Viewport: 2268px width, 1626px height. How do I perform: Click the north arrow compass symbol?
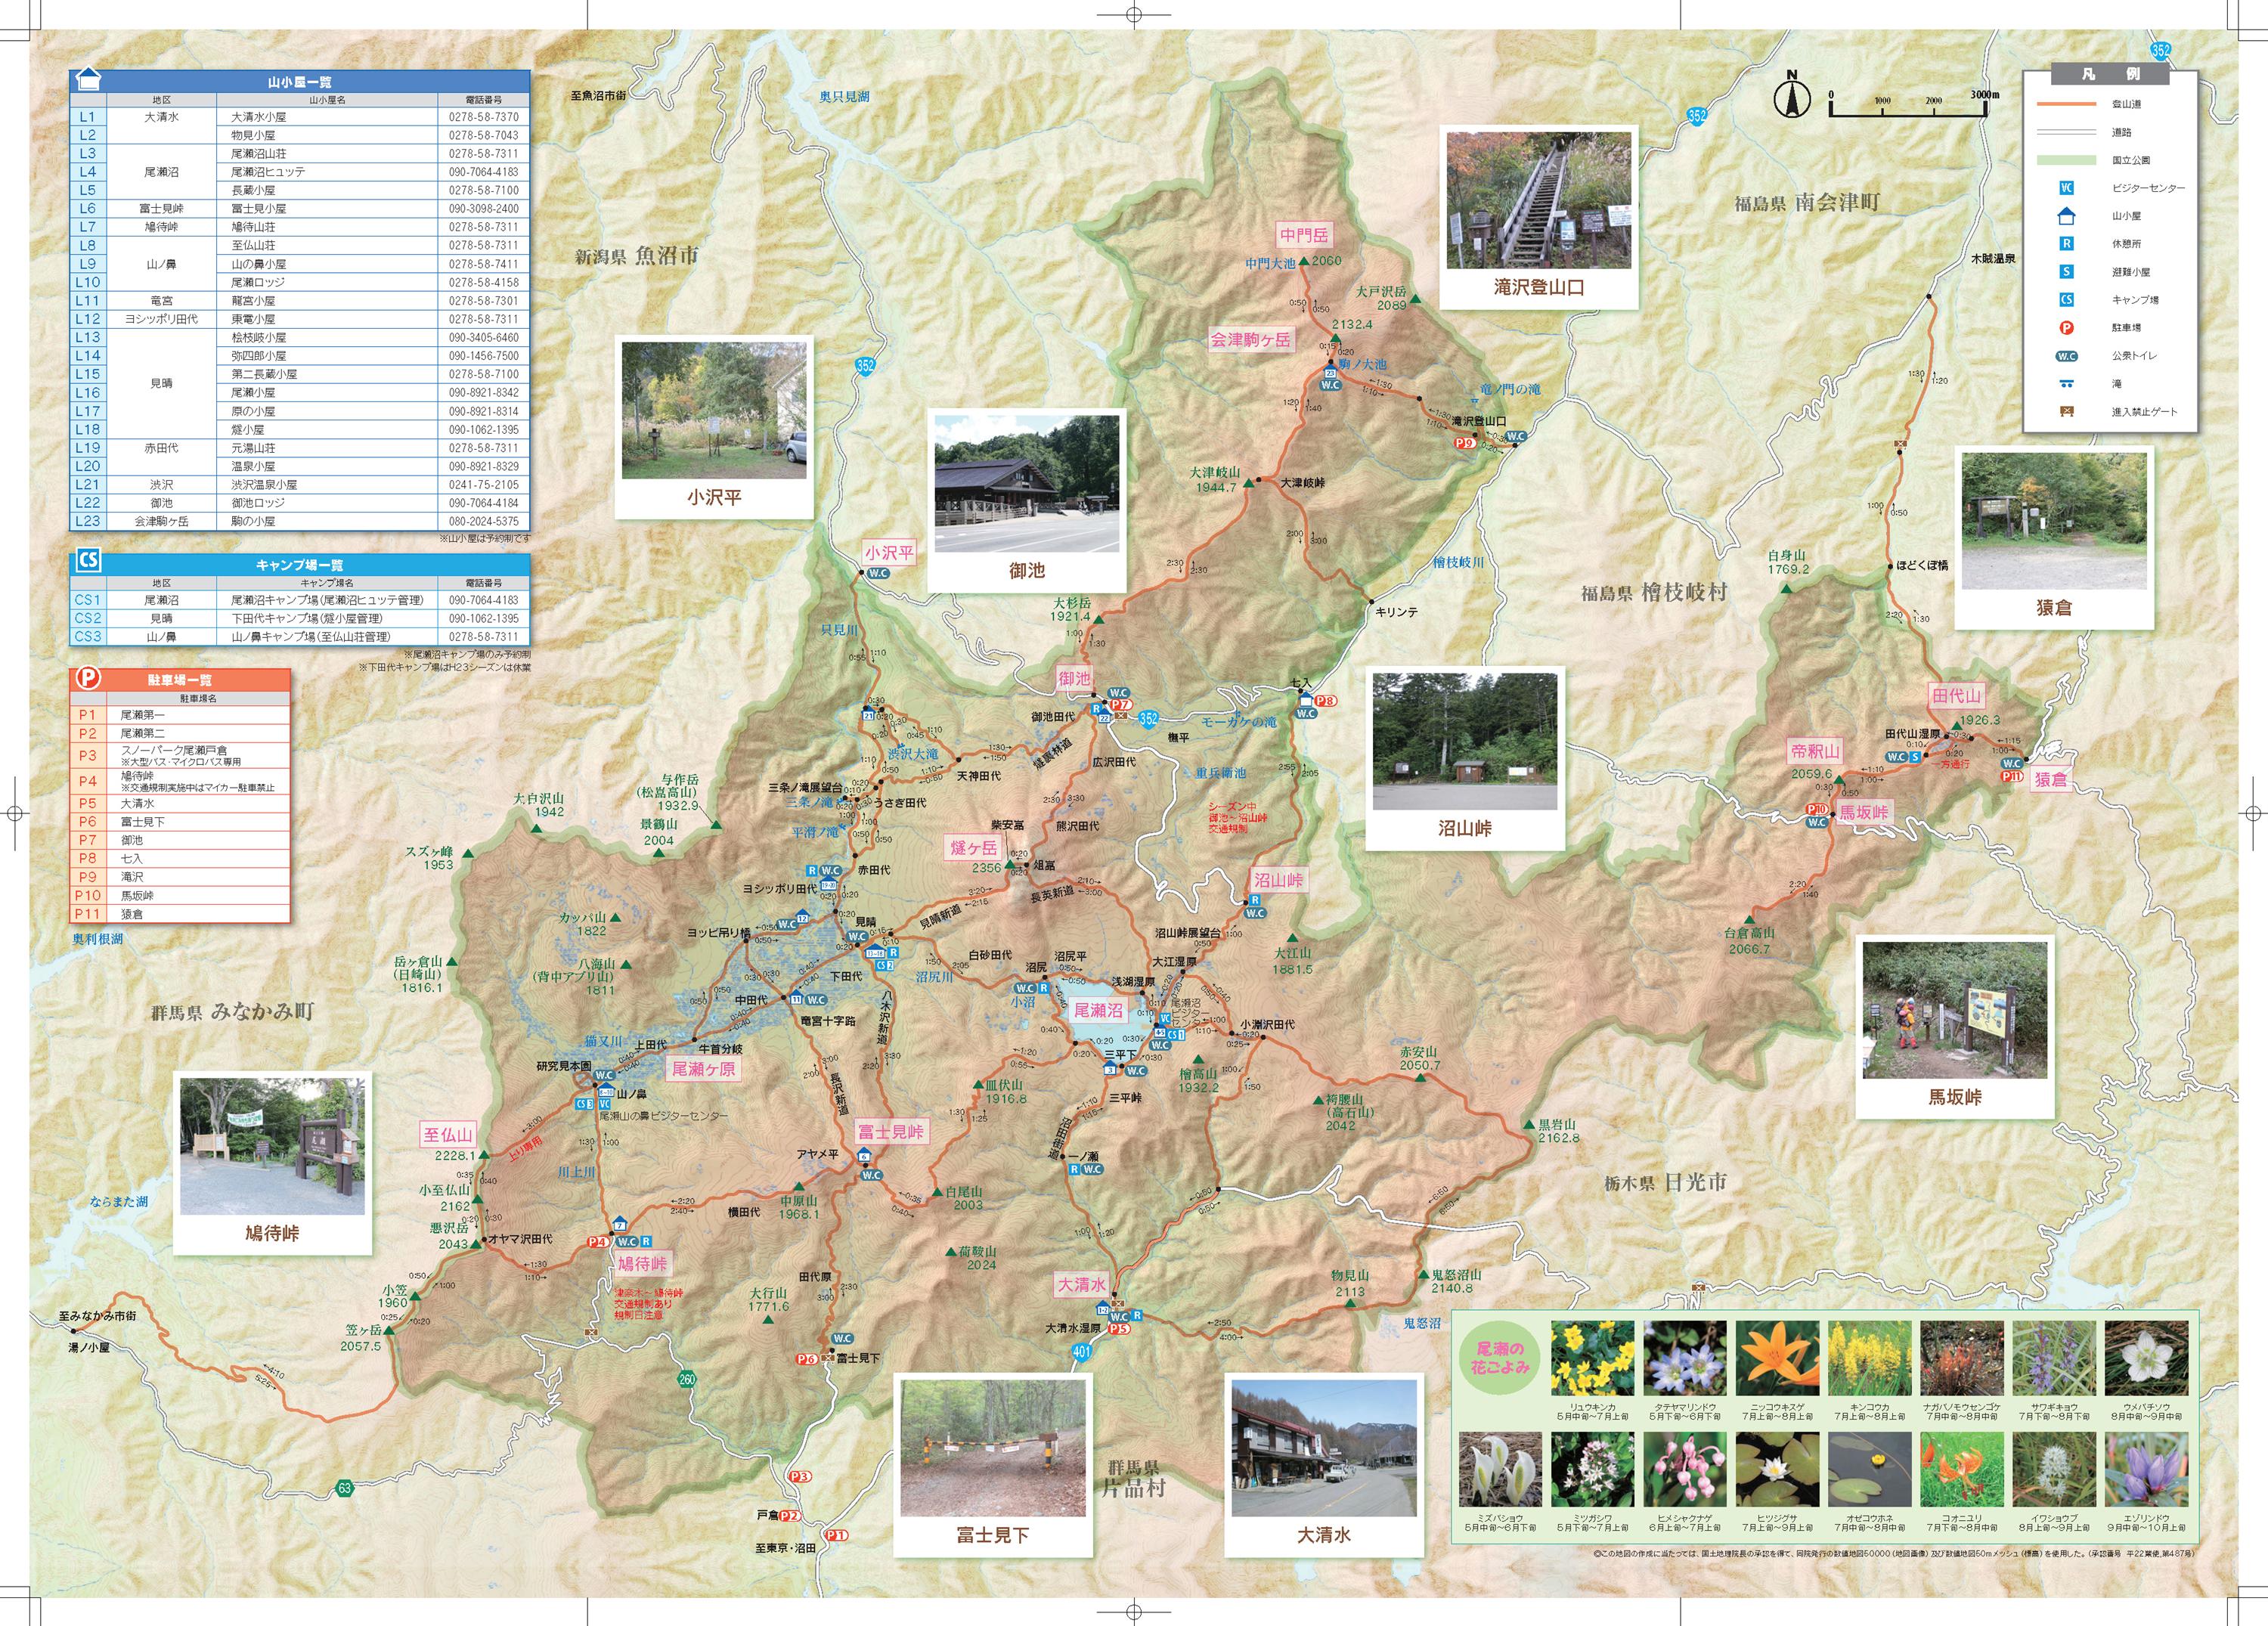click(1792, 96)
